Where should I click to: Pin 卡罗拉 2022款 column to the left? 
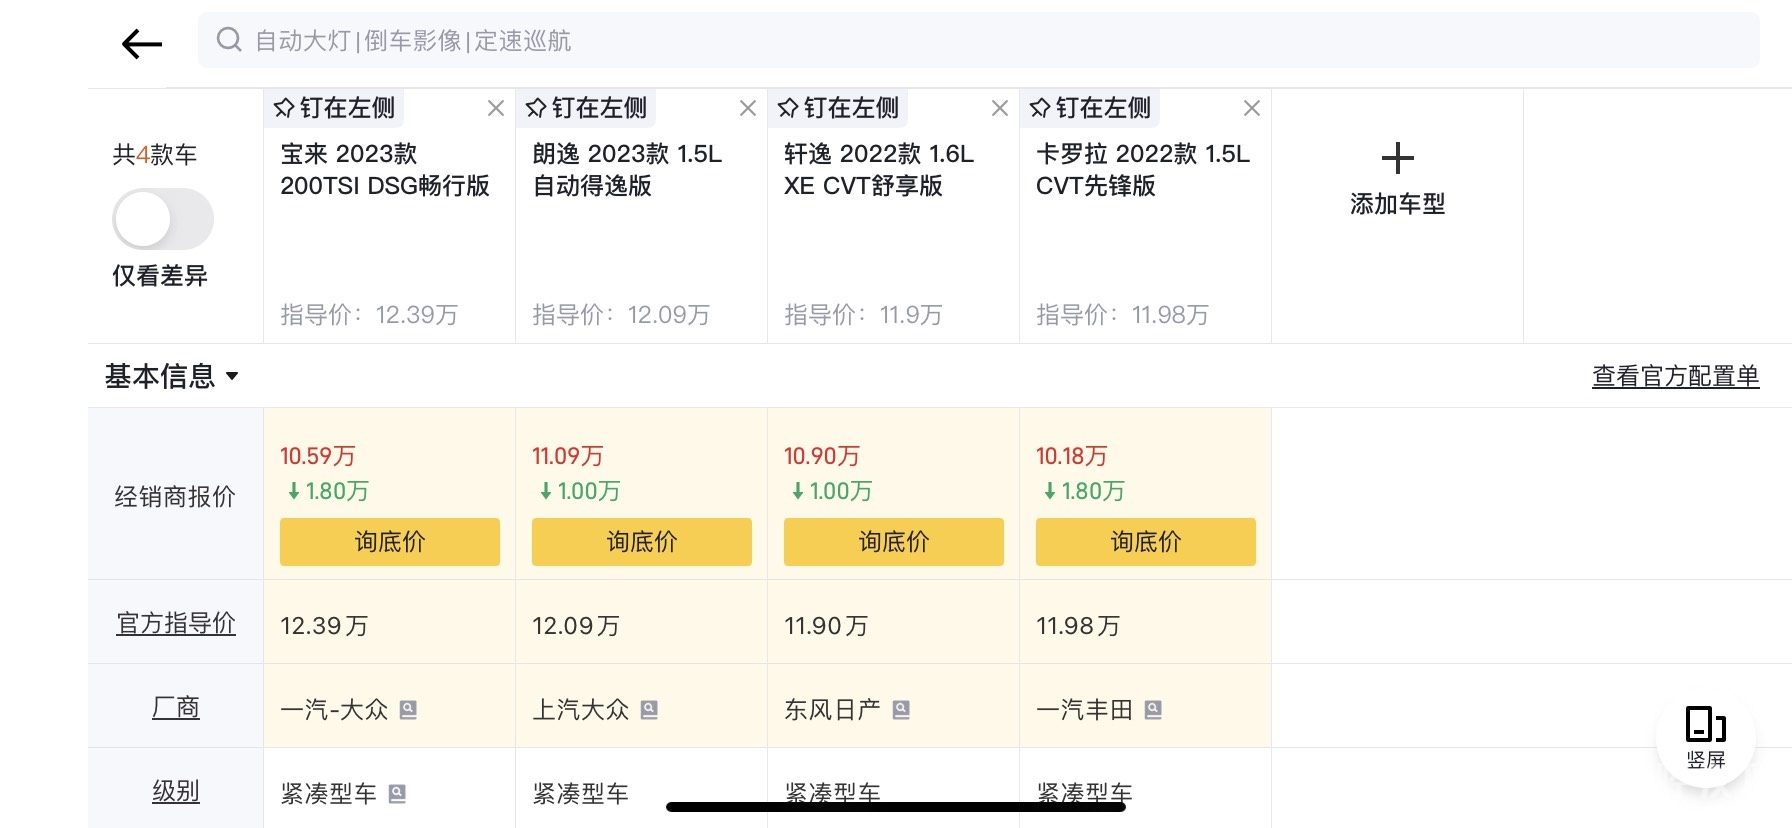pyautogui.click(x=1091, y=108)
